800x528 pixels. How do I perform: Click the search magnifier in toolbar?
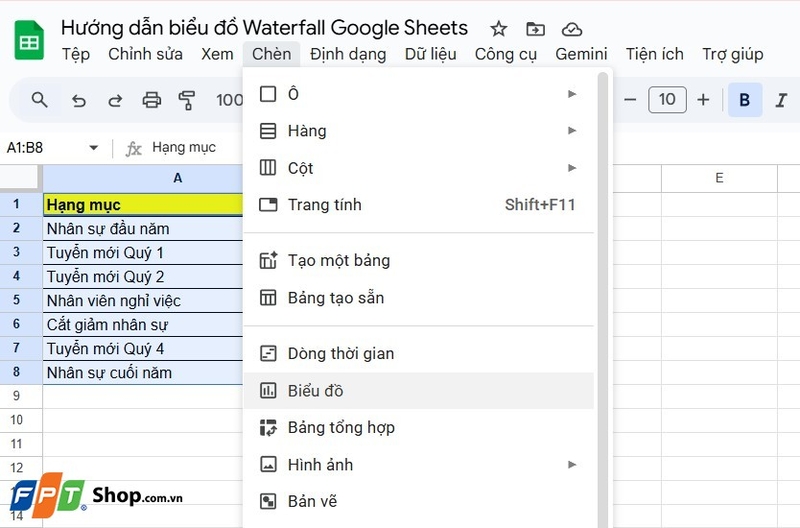(40, 100)
